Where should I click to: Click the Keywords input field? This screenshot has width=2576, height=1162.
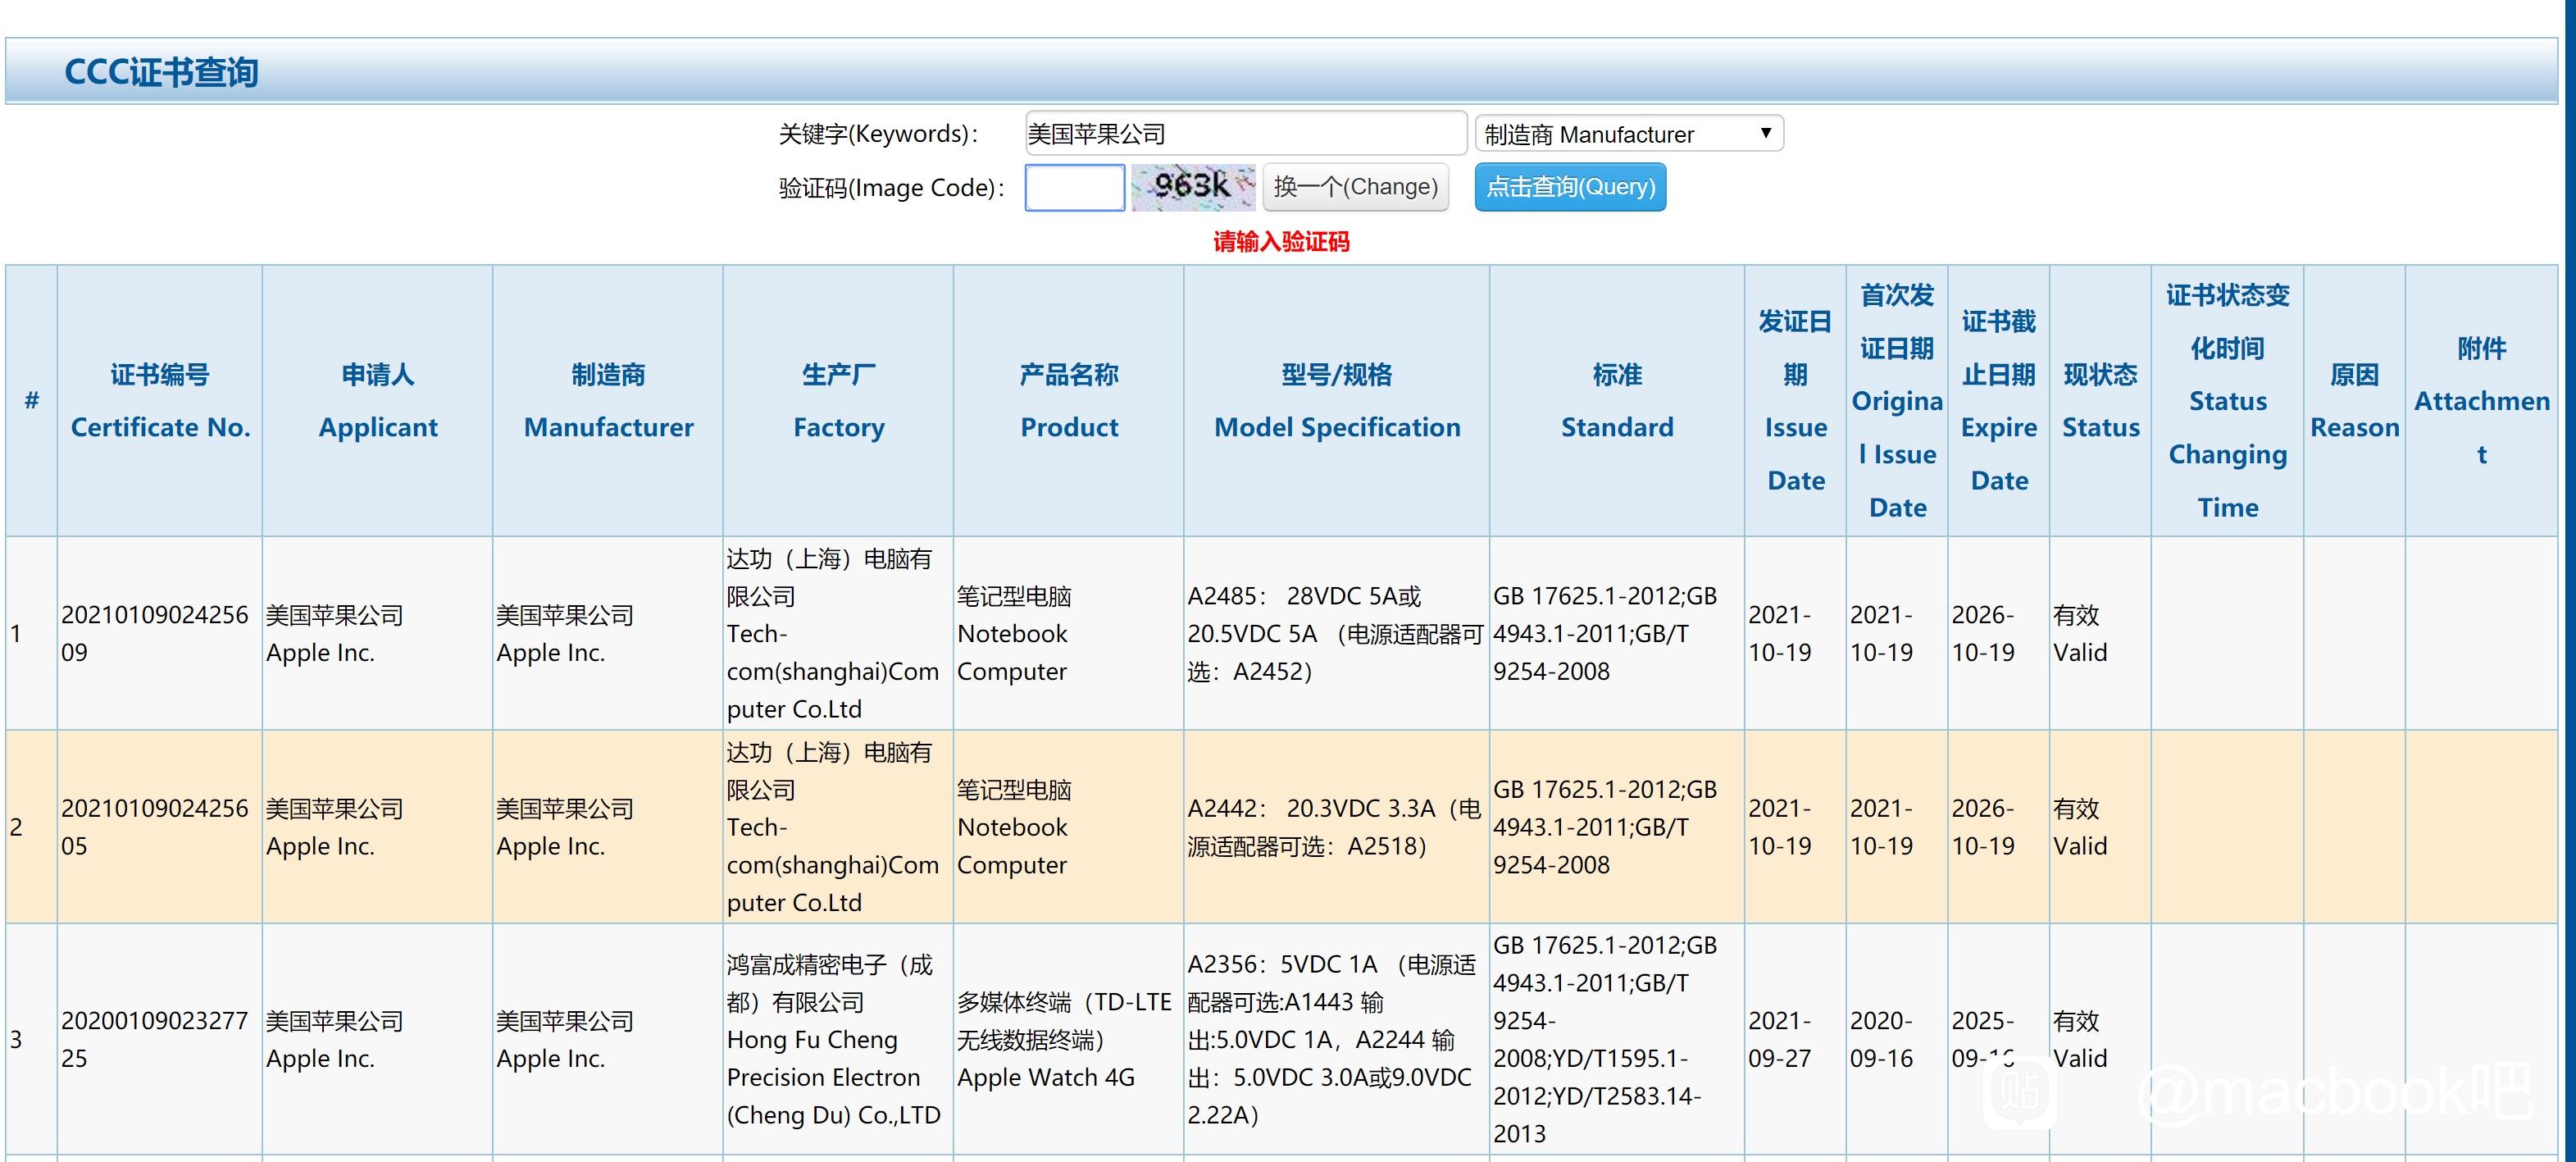point(1245,133)
